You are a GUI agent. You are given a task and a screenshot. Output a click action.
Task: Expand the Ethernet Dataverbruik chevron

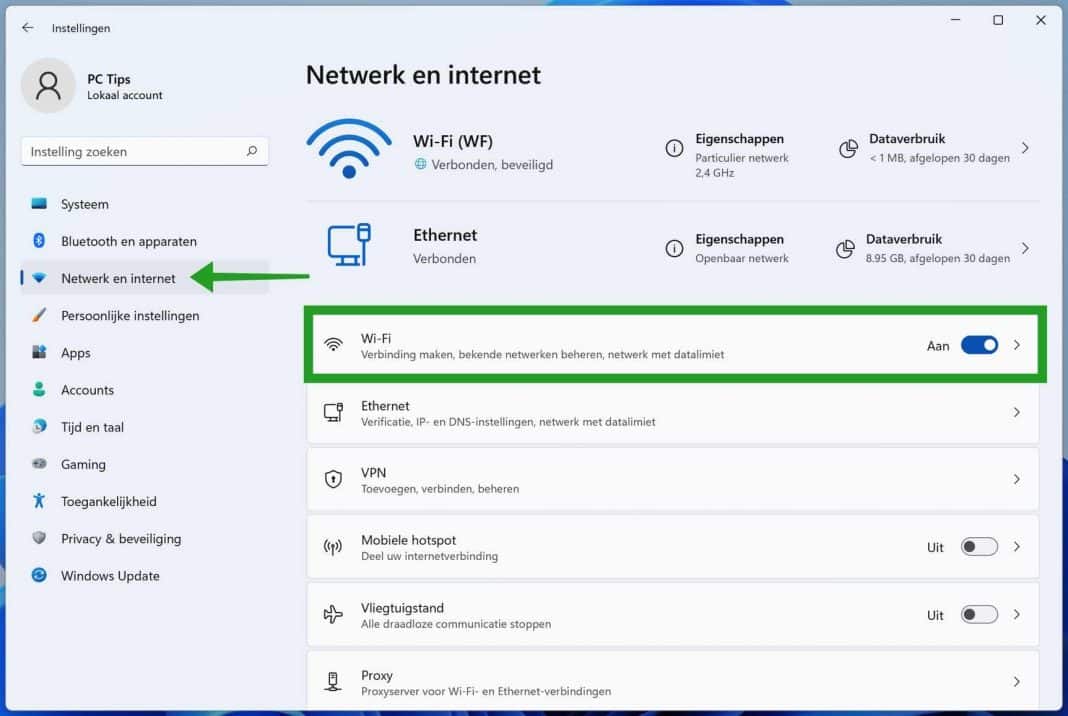1026,247
